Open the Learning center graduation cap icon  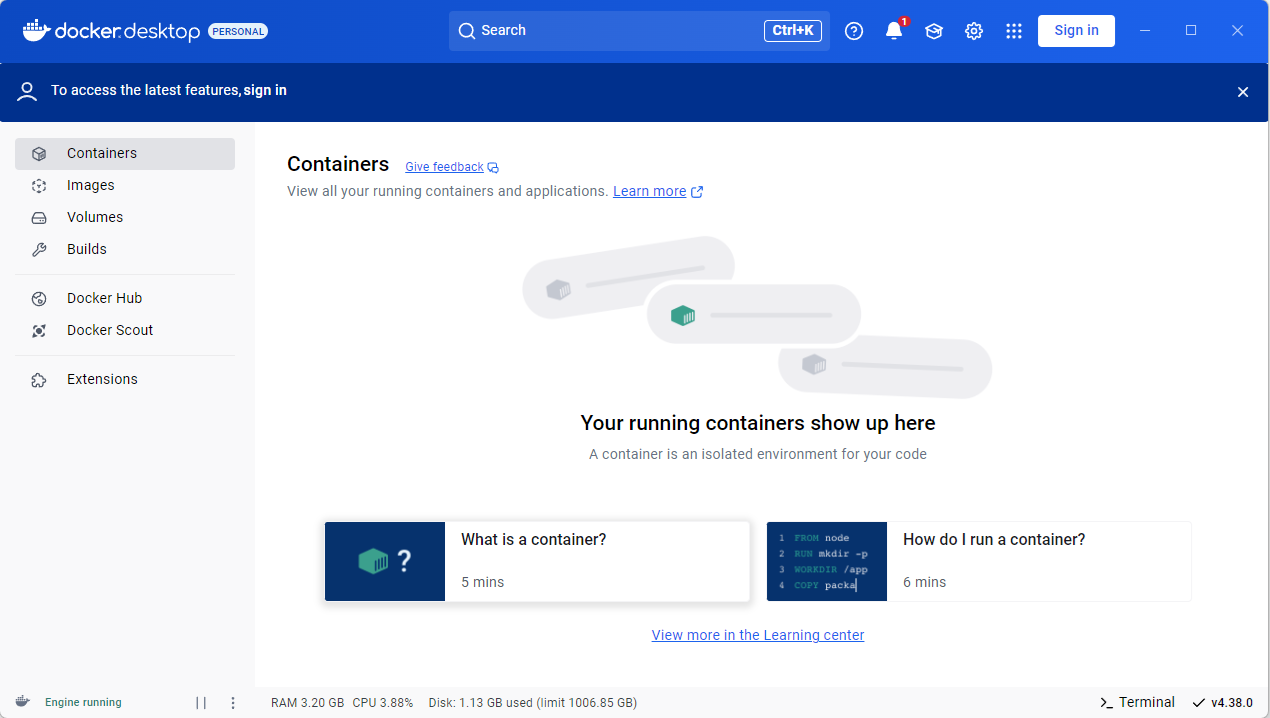933,31
